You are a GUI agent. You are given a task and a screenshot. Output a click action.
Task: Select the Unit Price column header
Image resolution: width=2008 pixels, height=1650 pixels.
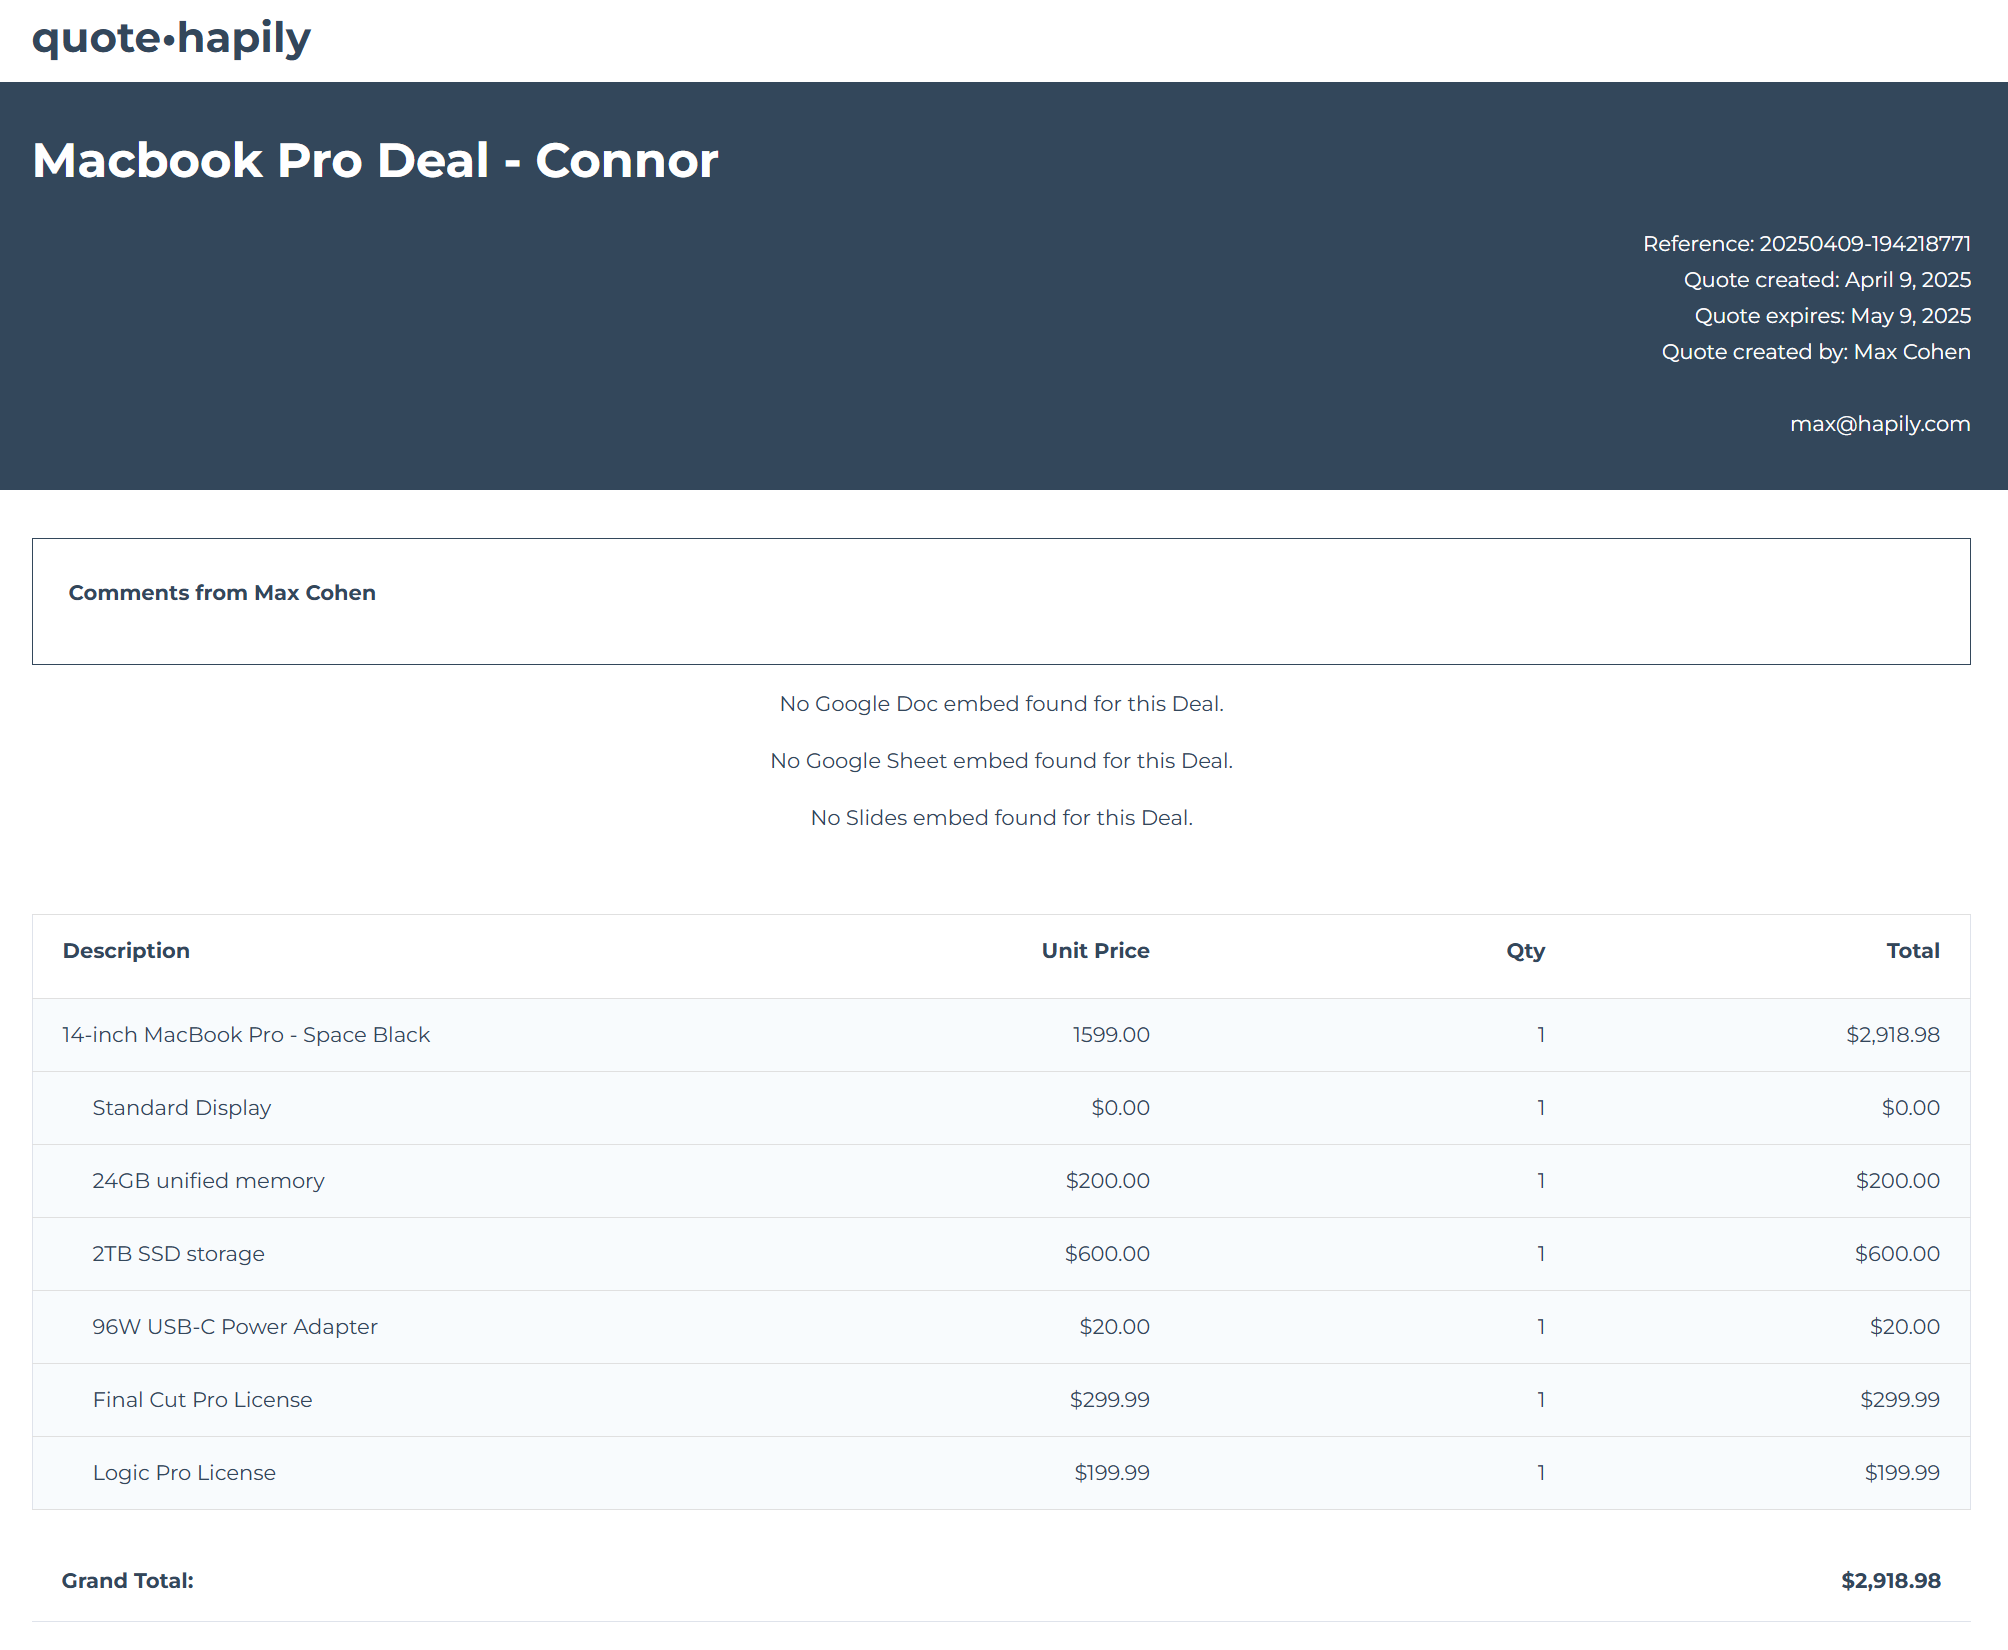click(1095, 950)
